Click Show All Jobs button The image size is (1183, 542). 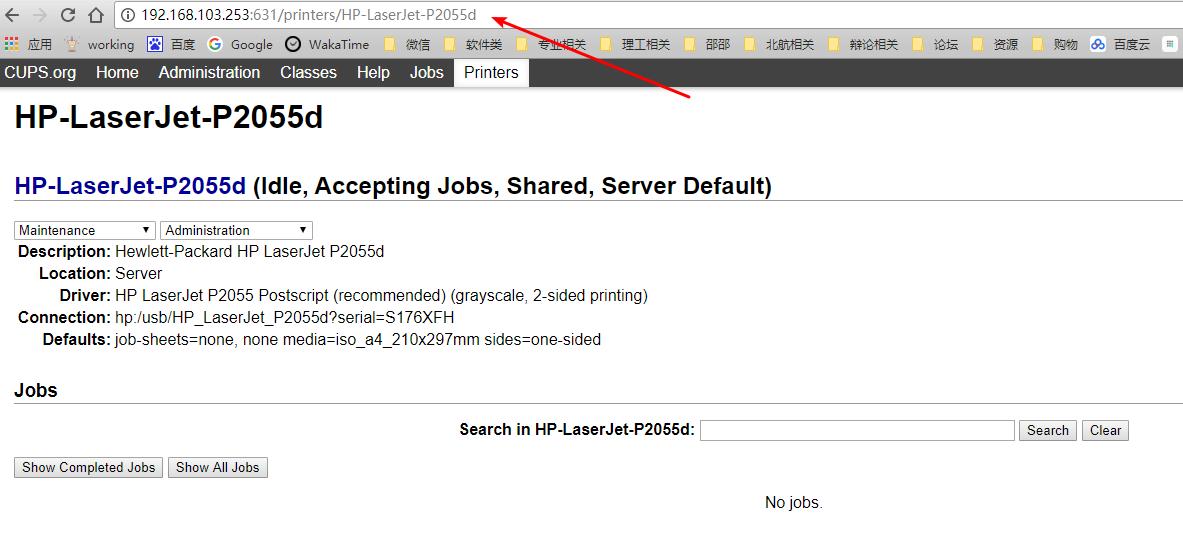217,467
